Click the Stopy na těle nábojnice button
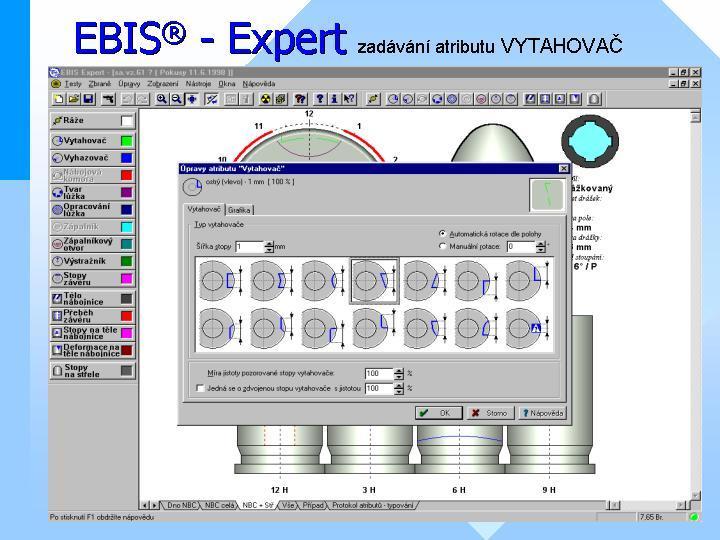720x540 pixels. (x=92, y=333)
